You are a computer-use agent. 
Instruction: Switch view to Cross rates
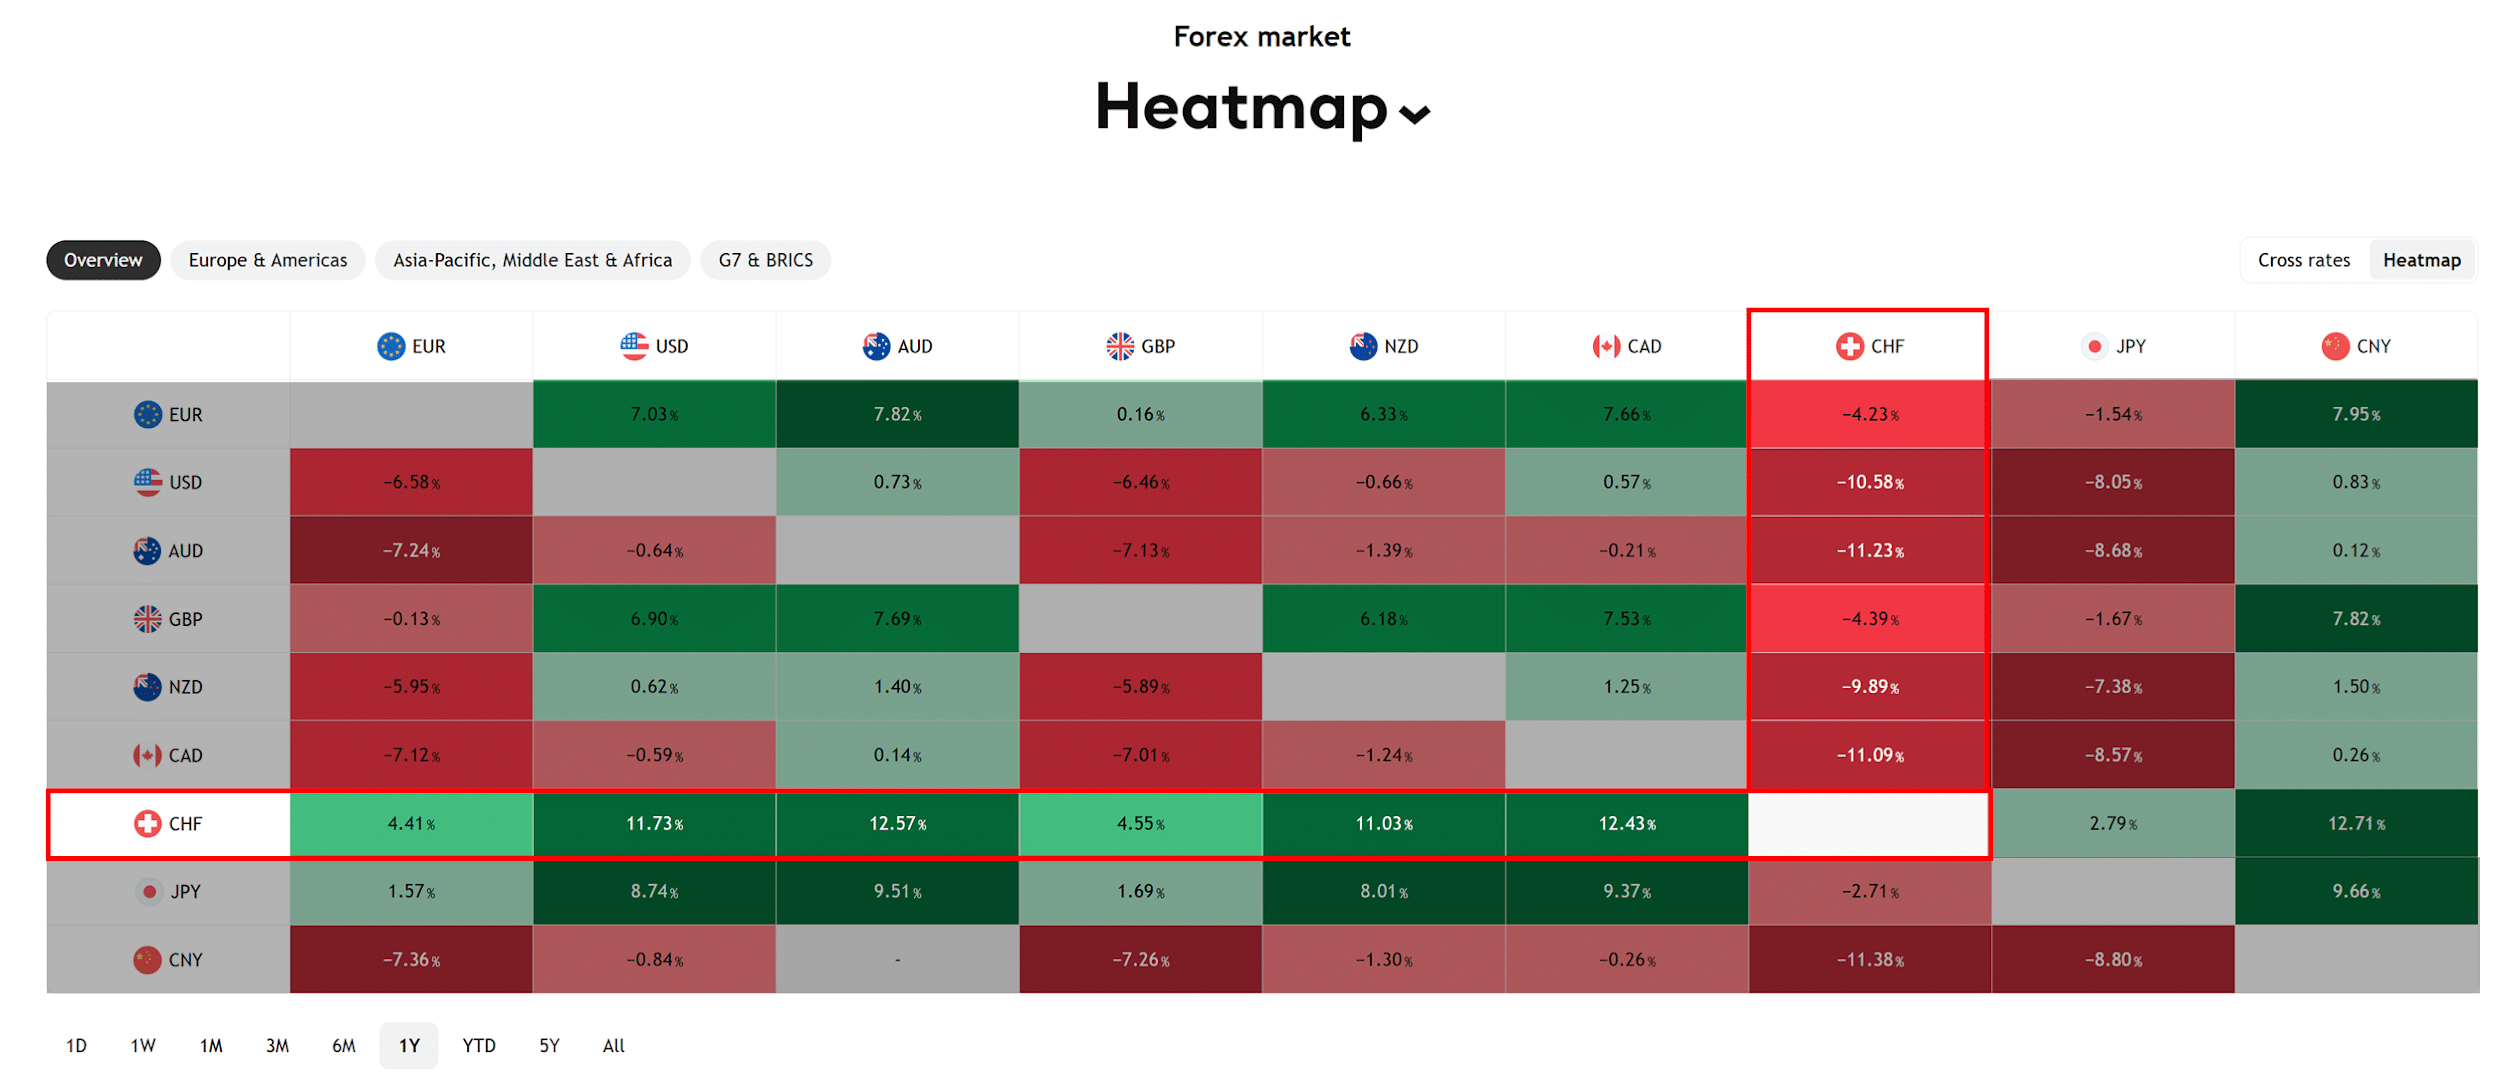2303,260
